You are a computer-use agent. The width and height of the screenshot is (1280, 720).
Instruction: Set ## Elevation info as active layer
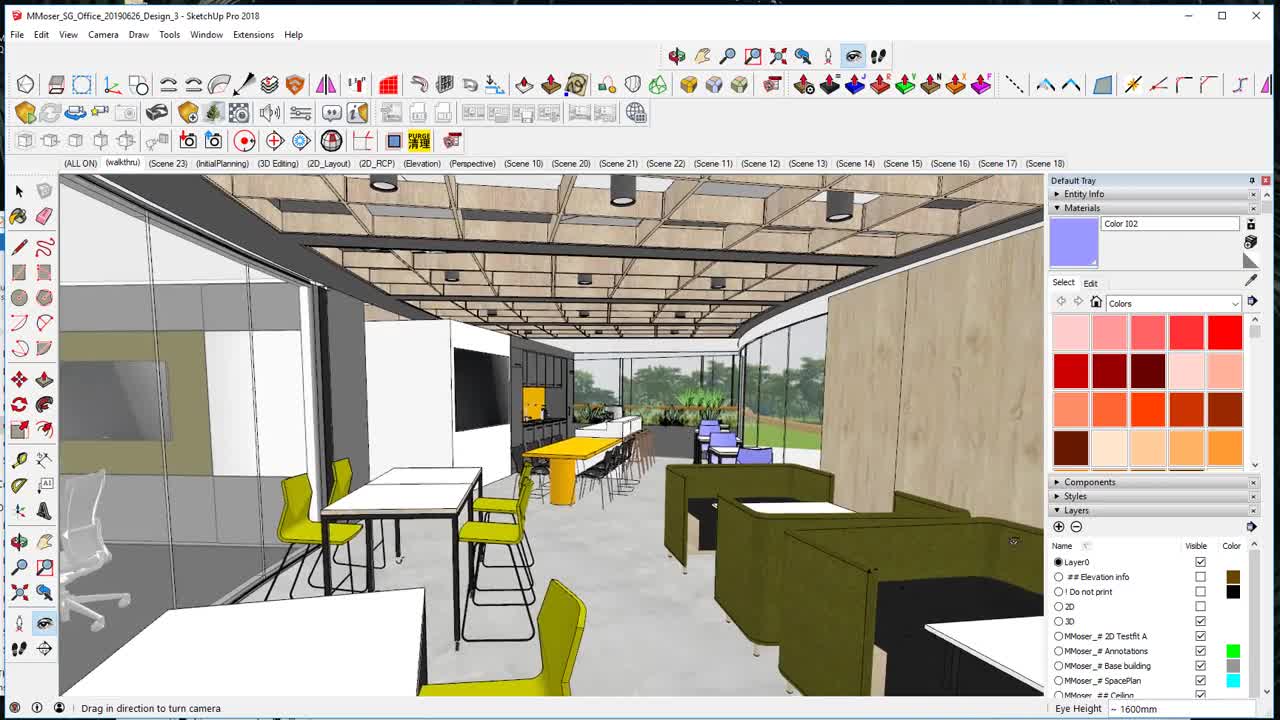point(1059,577)
